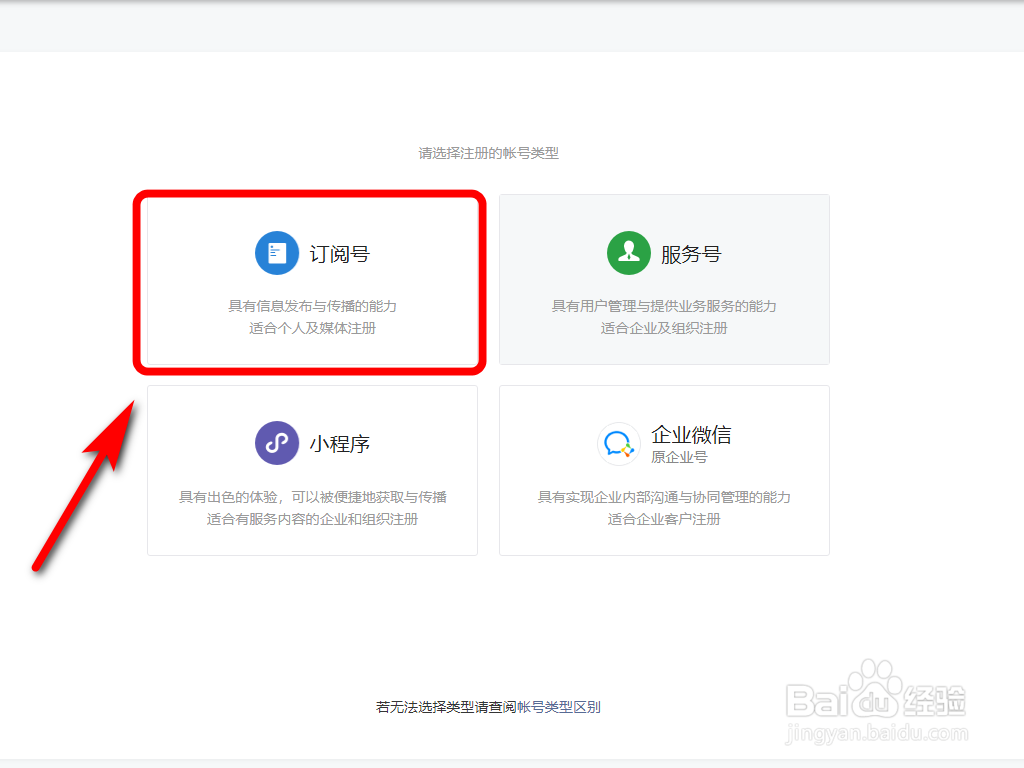
Task: Click the green 服务号 person icon
Action: (629, 253)
